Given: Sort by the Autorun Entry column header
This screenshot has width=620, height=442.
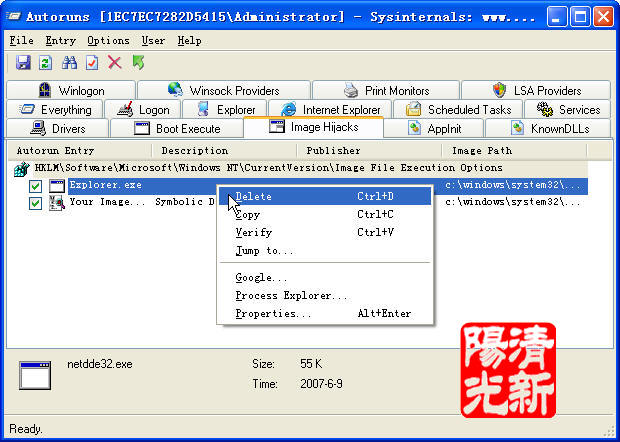Looking at the screenshot, I should [80, 150].
